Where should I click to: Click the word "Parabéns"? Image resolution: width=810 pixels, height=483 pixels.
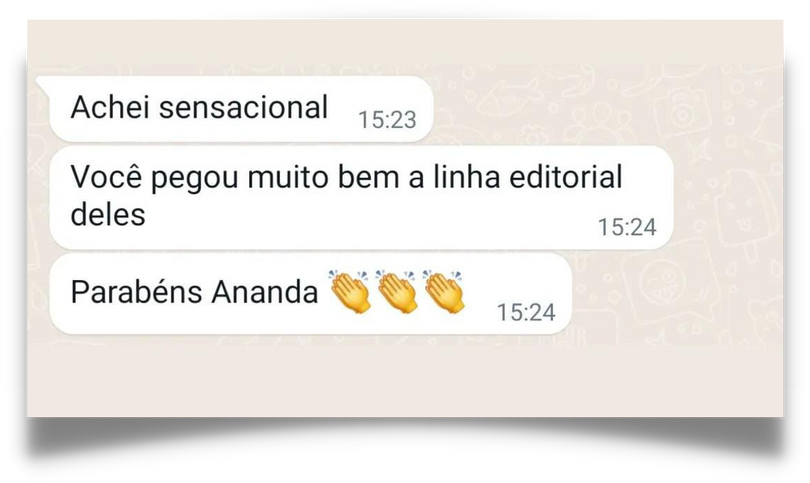coord(136,292)
